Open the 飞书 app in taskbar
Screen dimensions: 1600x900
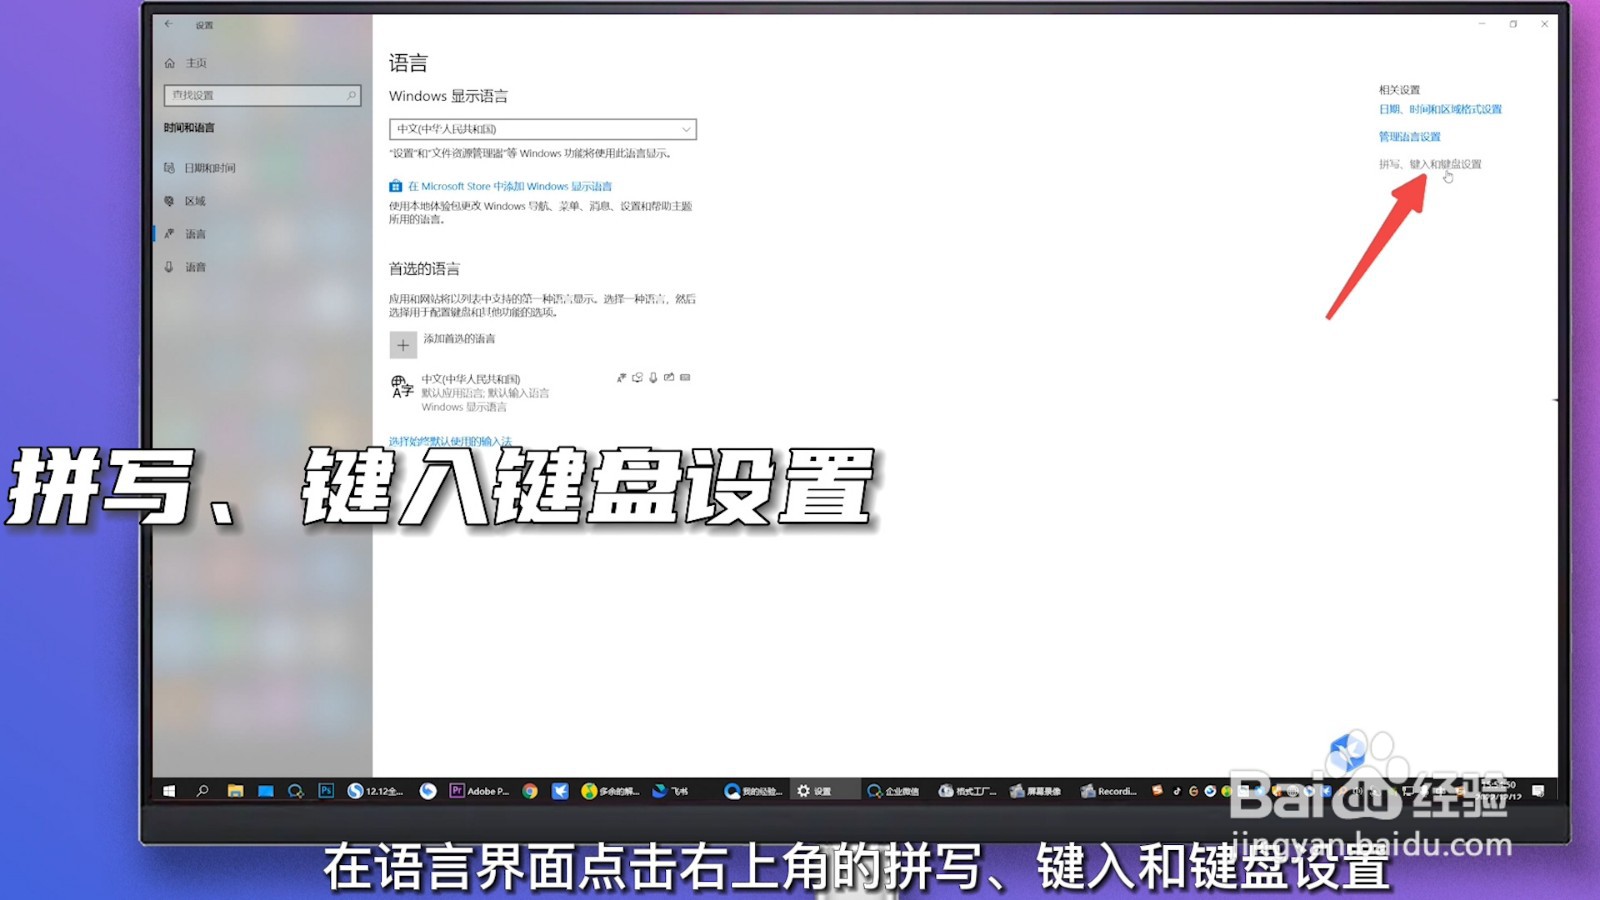pyautogui.click(x=671, y=791)
